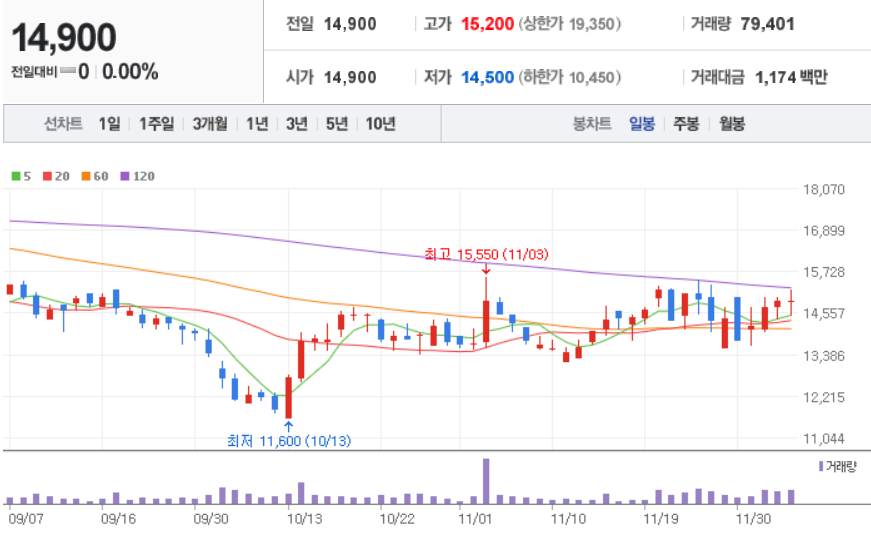Show the 3개월 line chart
This screenshot has width=871, height=548.
(x=210, y=123)
